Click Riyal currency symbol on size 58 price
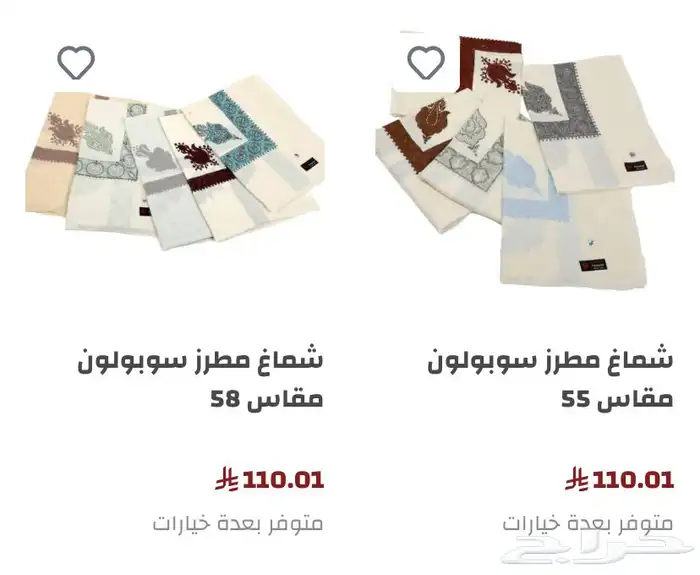This screenshot has height=575, width=700. coord(228,479)
